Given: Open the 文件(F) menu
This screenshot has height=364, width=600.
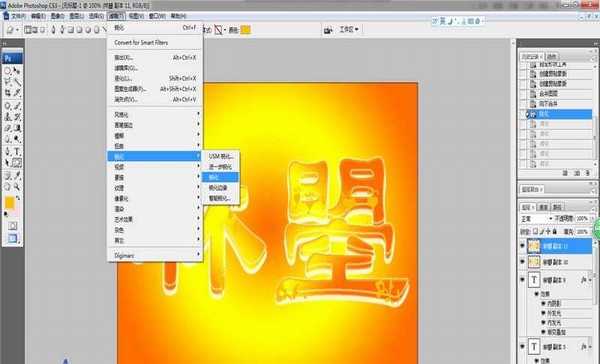Looking at the screenshot, I should pyautogui.click(x=18, y=16).
